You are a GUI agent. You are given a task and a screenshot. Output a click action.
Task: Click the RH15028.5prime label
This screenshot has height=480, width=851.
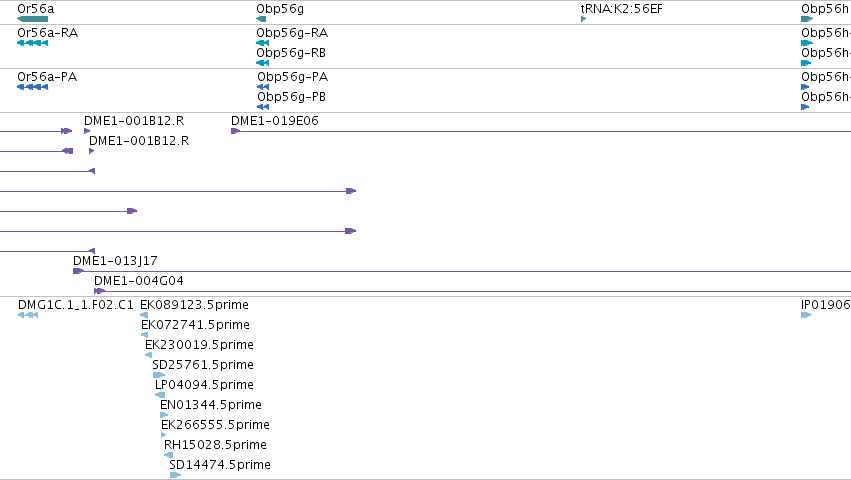click(215, 445)
